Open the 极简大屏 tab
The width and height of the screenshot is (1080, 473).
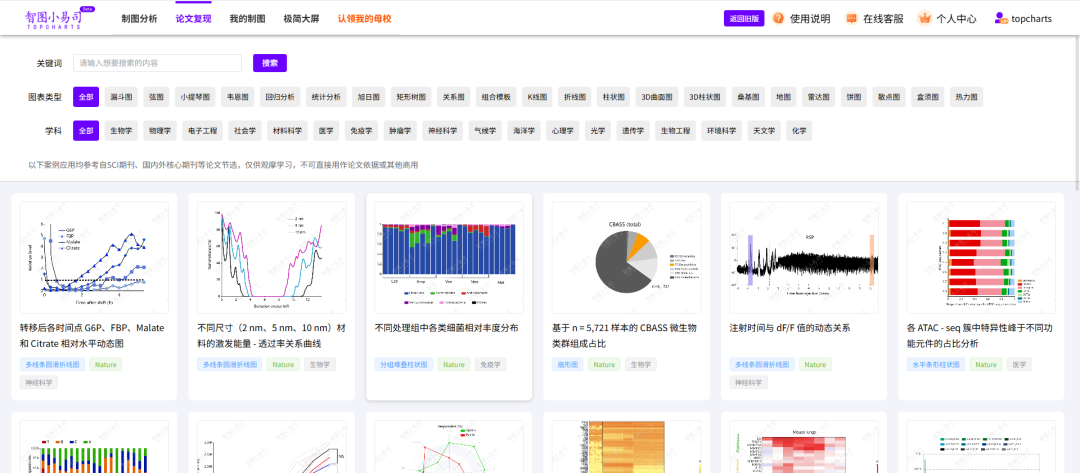(x=302, y=19)
